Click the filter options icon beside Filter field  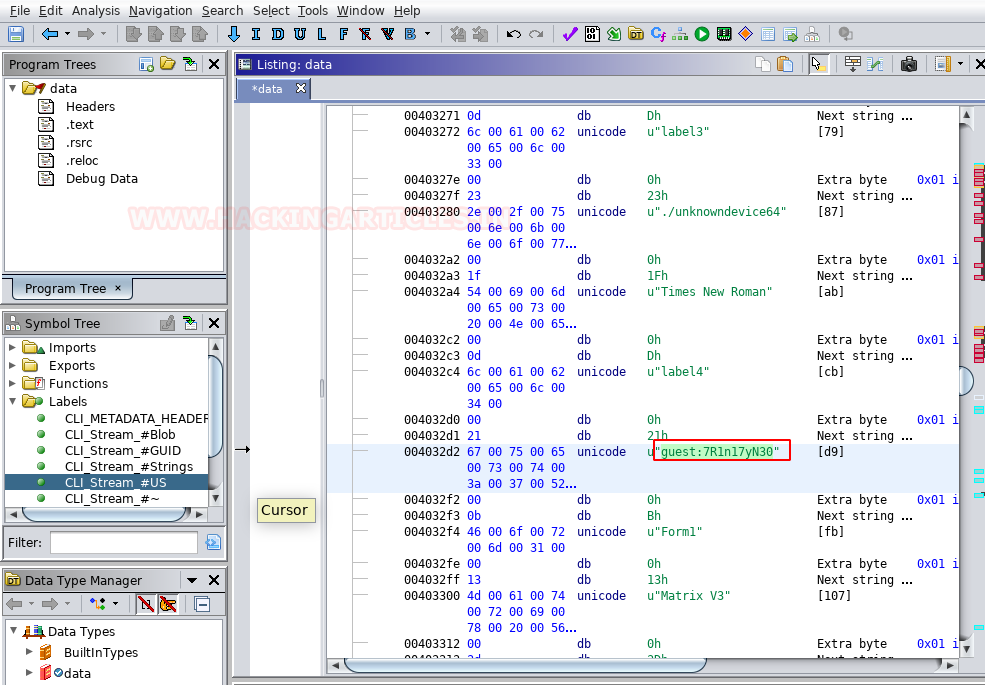pos(213,542)
